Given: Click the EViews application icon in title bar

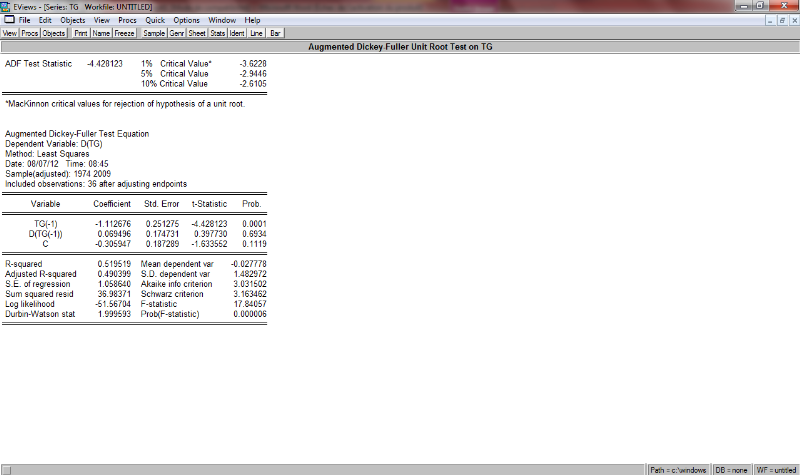Looking at the screenshot, I should pos(6,7).
